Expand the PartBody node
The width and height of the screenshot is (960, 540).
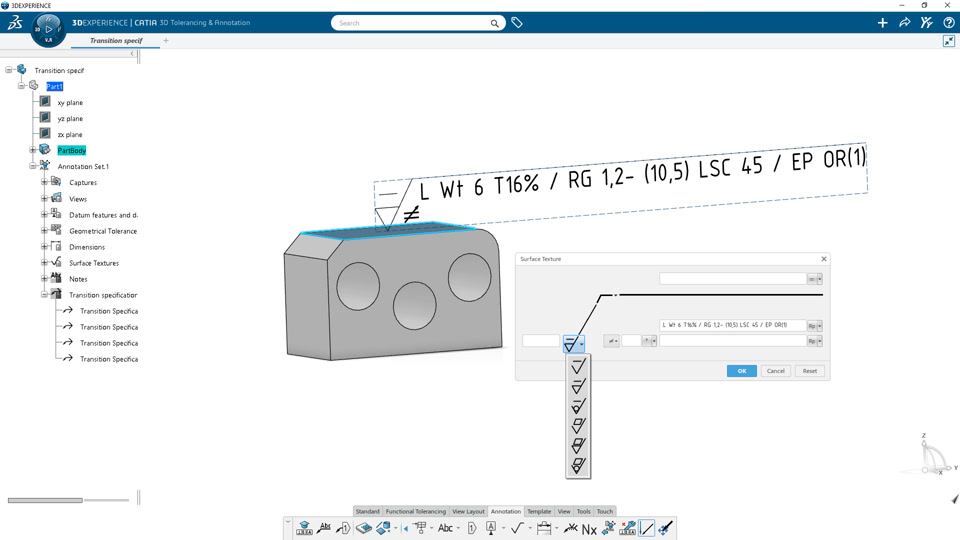click(32, 150)
